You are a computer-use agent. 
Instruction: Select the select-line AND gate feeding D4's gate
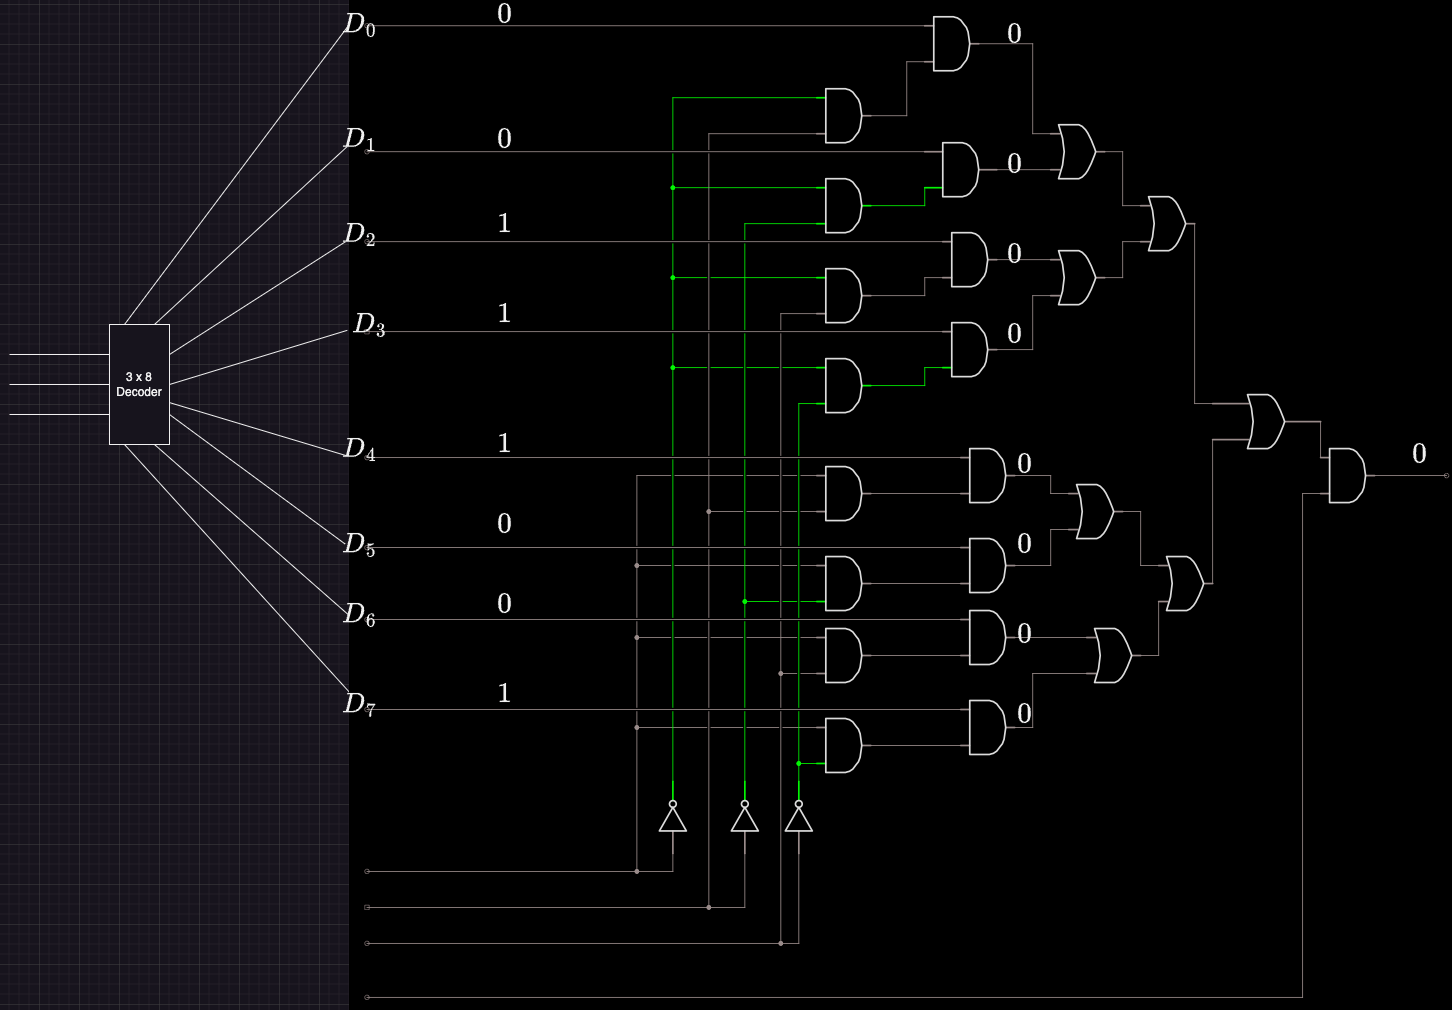click(843, 494)
